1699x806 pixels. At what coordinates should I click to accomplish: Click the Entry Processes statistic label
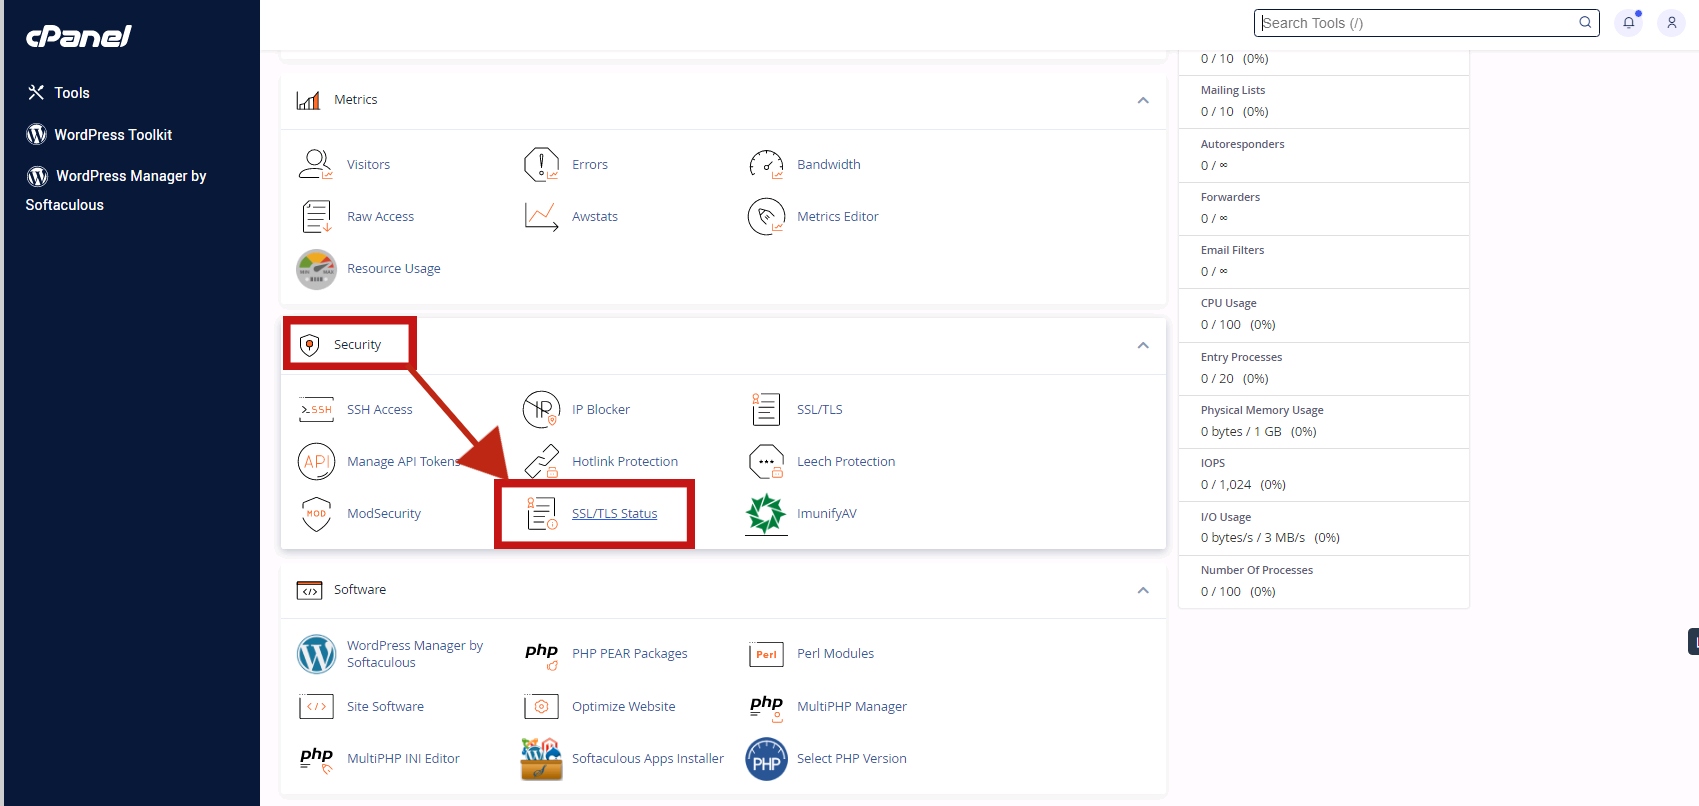point(1241,357)
